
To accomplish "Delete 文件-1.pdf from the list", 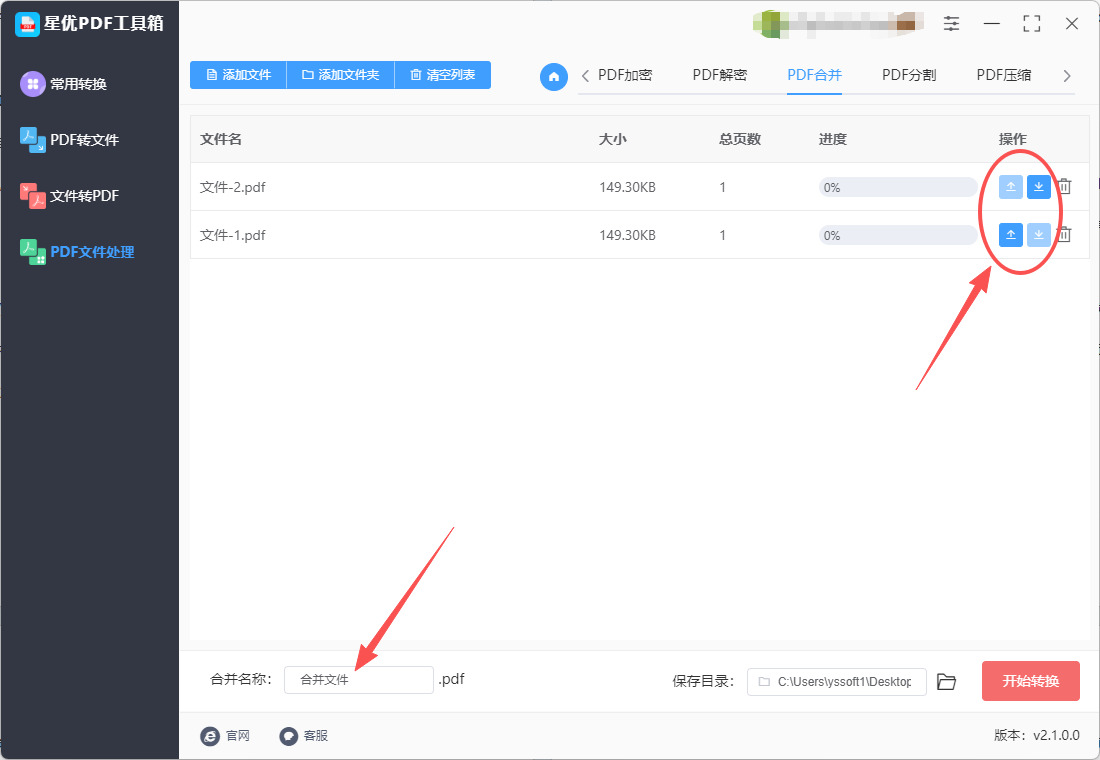I will (x=1064, y=234).
